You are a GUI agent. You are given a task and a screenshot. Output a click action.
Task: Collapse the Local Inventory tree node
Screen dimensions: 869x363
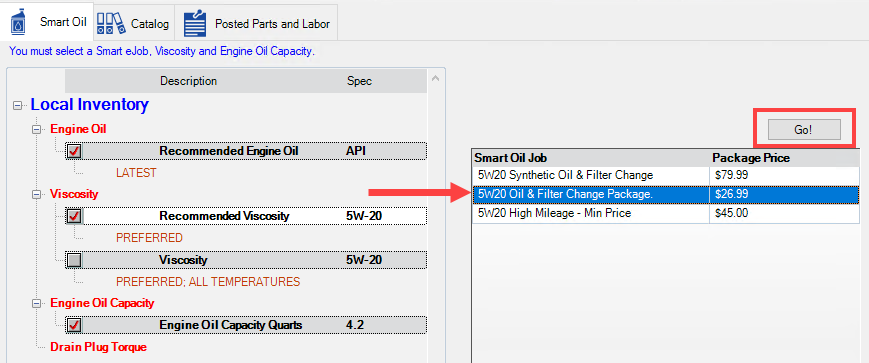pyautogui.click(x=18, y=105)
